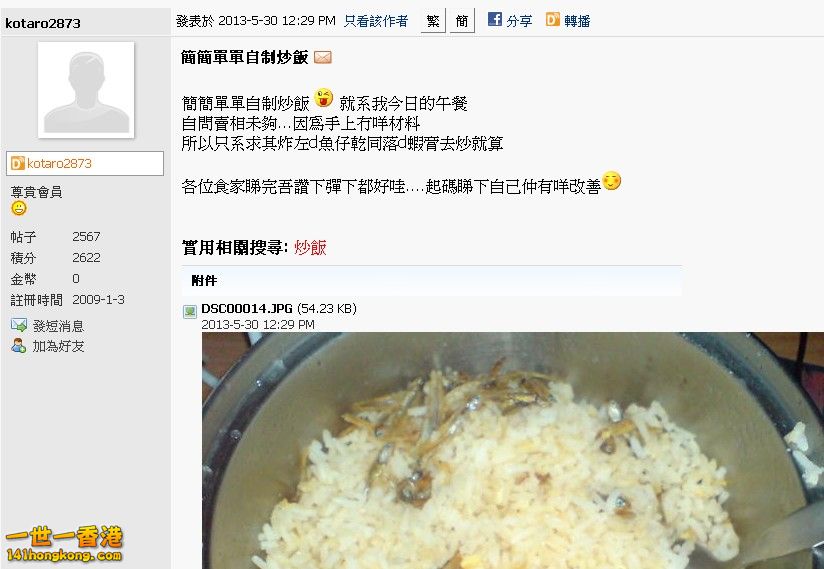Click the smiley icon under 尊貴會員
Viewport: 824px width, 569px height.
click(x=19, y=208)
